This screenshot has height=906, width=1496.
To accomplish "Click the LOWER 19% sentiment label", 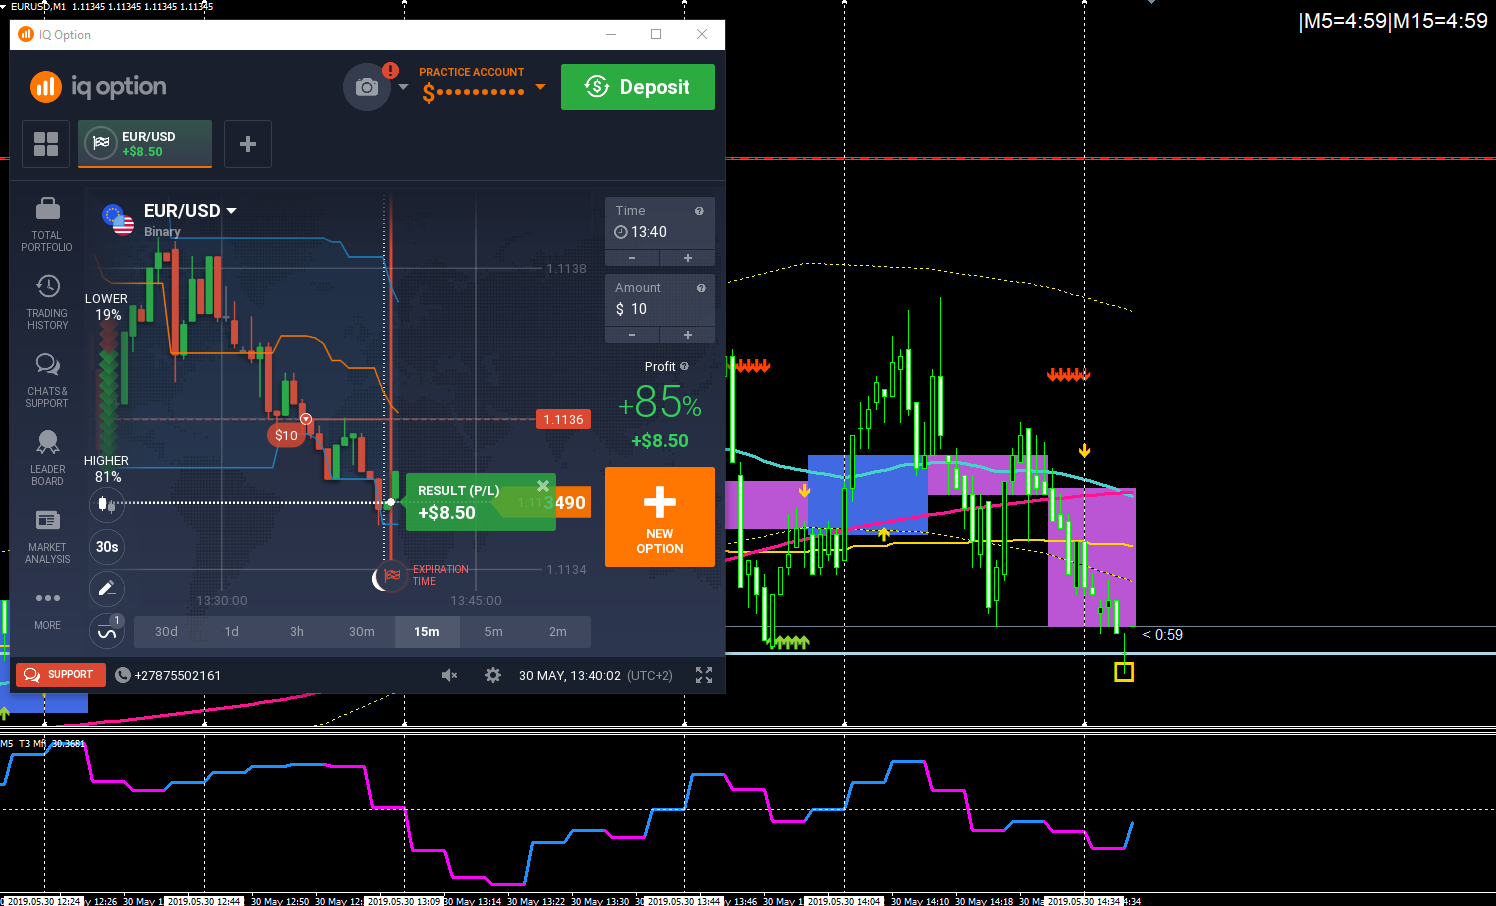I will 107,307.
